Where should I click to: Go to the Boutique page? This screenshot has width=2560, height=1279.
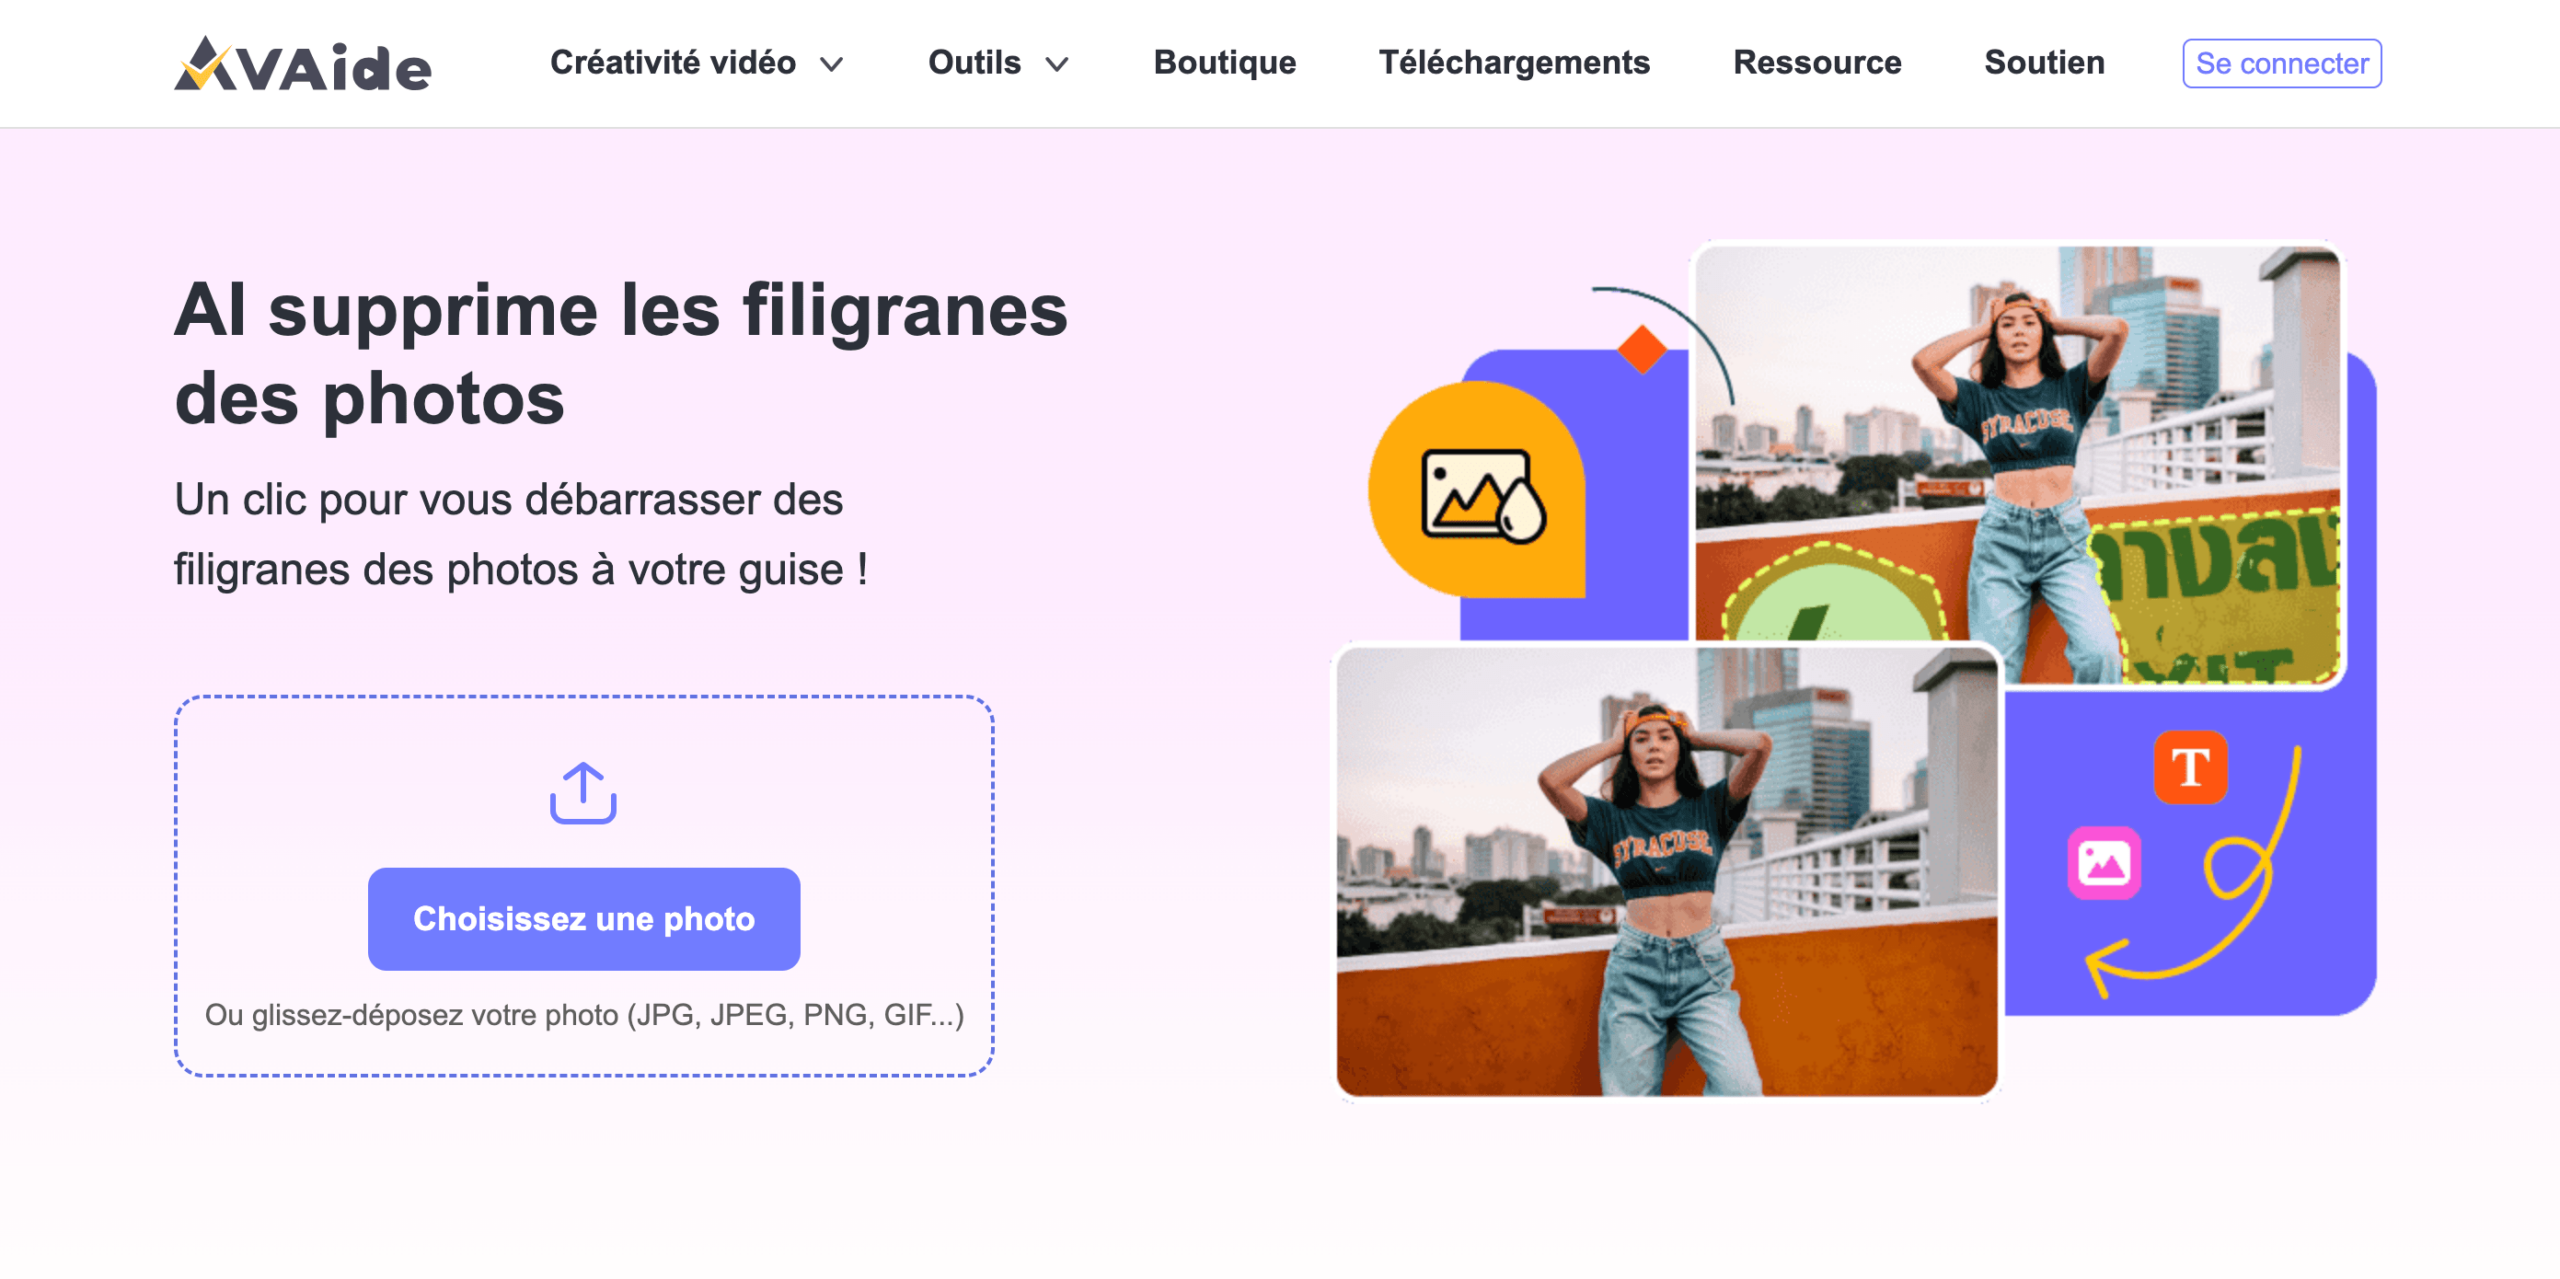pos(1224,63)
